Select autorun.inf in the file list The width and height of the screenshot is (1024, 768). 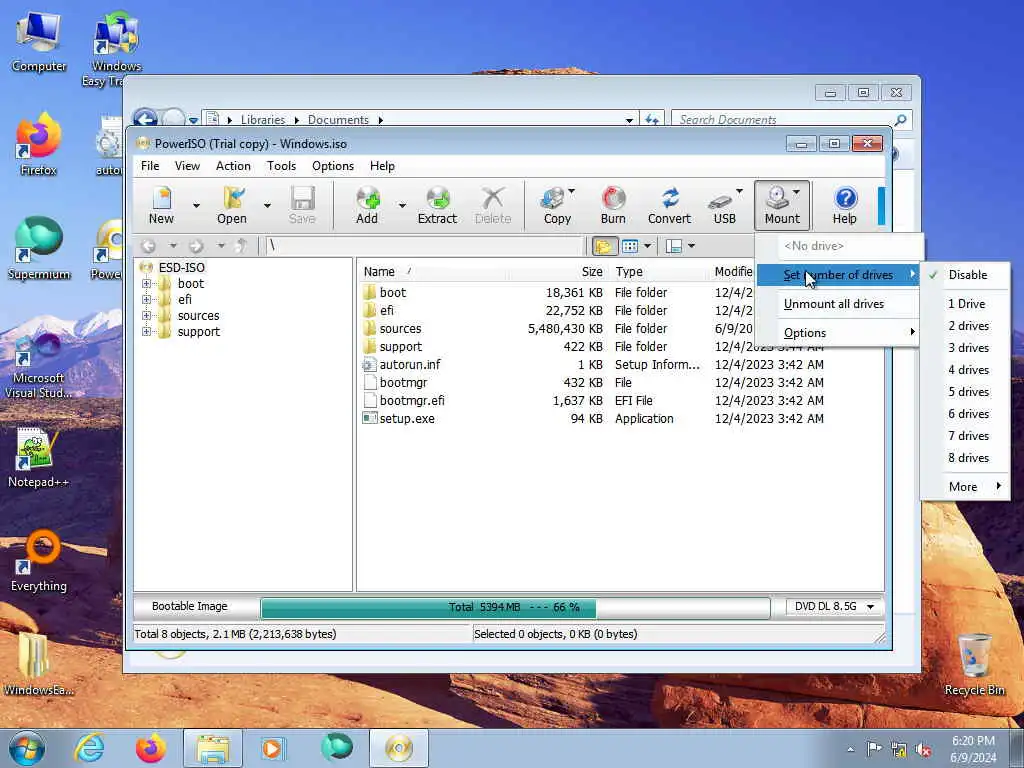click(x=402, y=364)
